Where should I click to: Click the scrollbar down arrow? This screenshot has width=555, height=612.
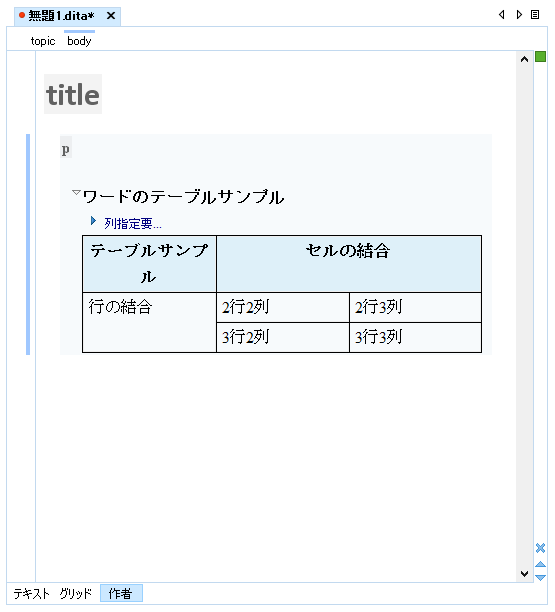tap(525, 573)
